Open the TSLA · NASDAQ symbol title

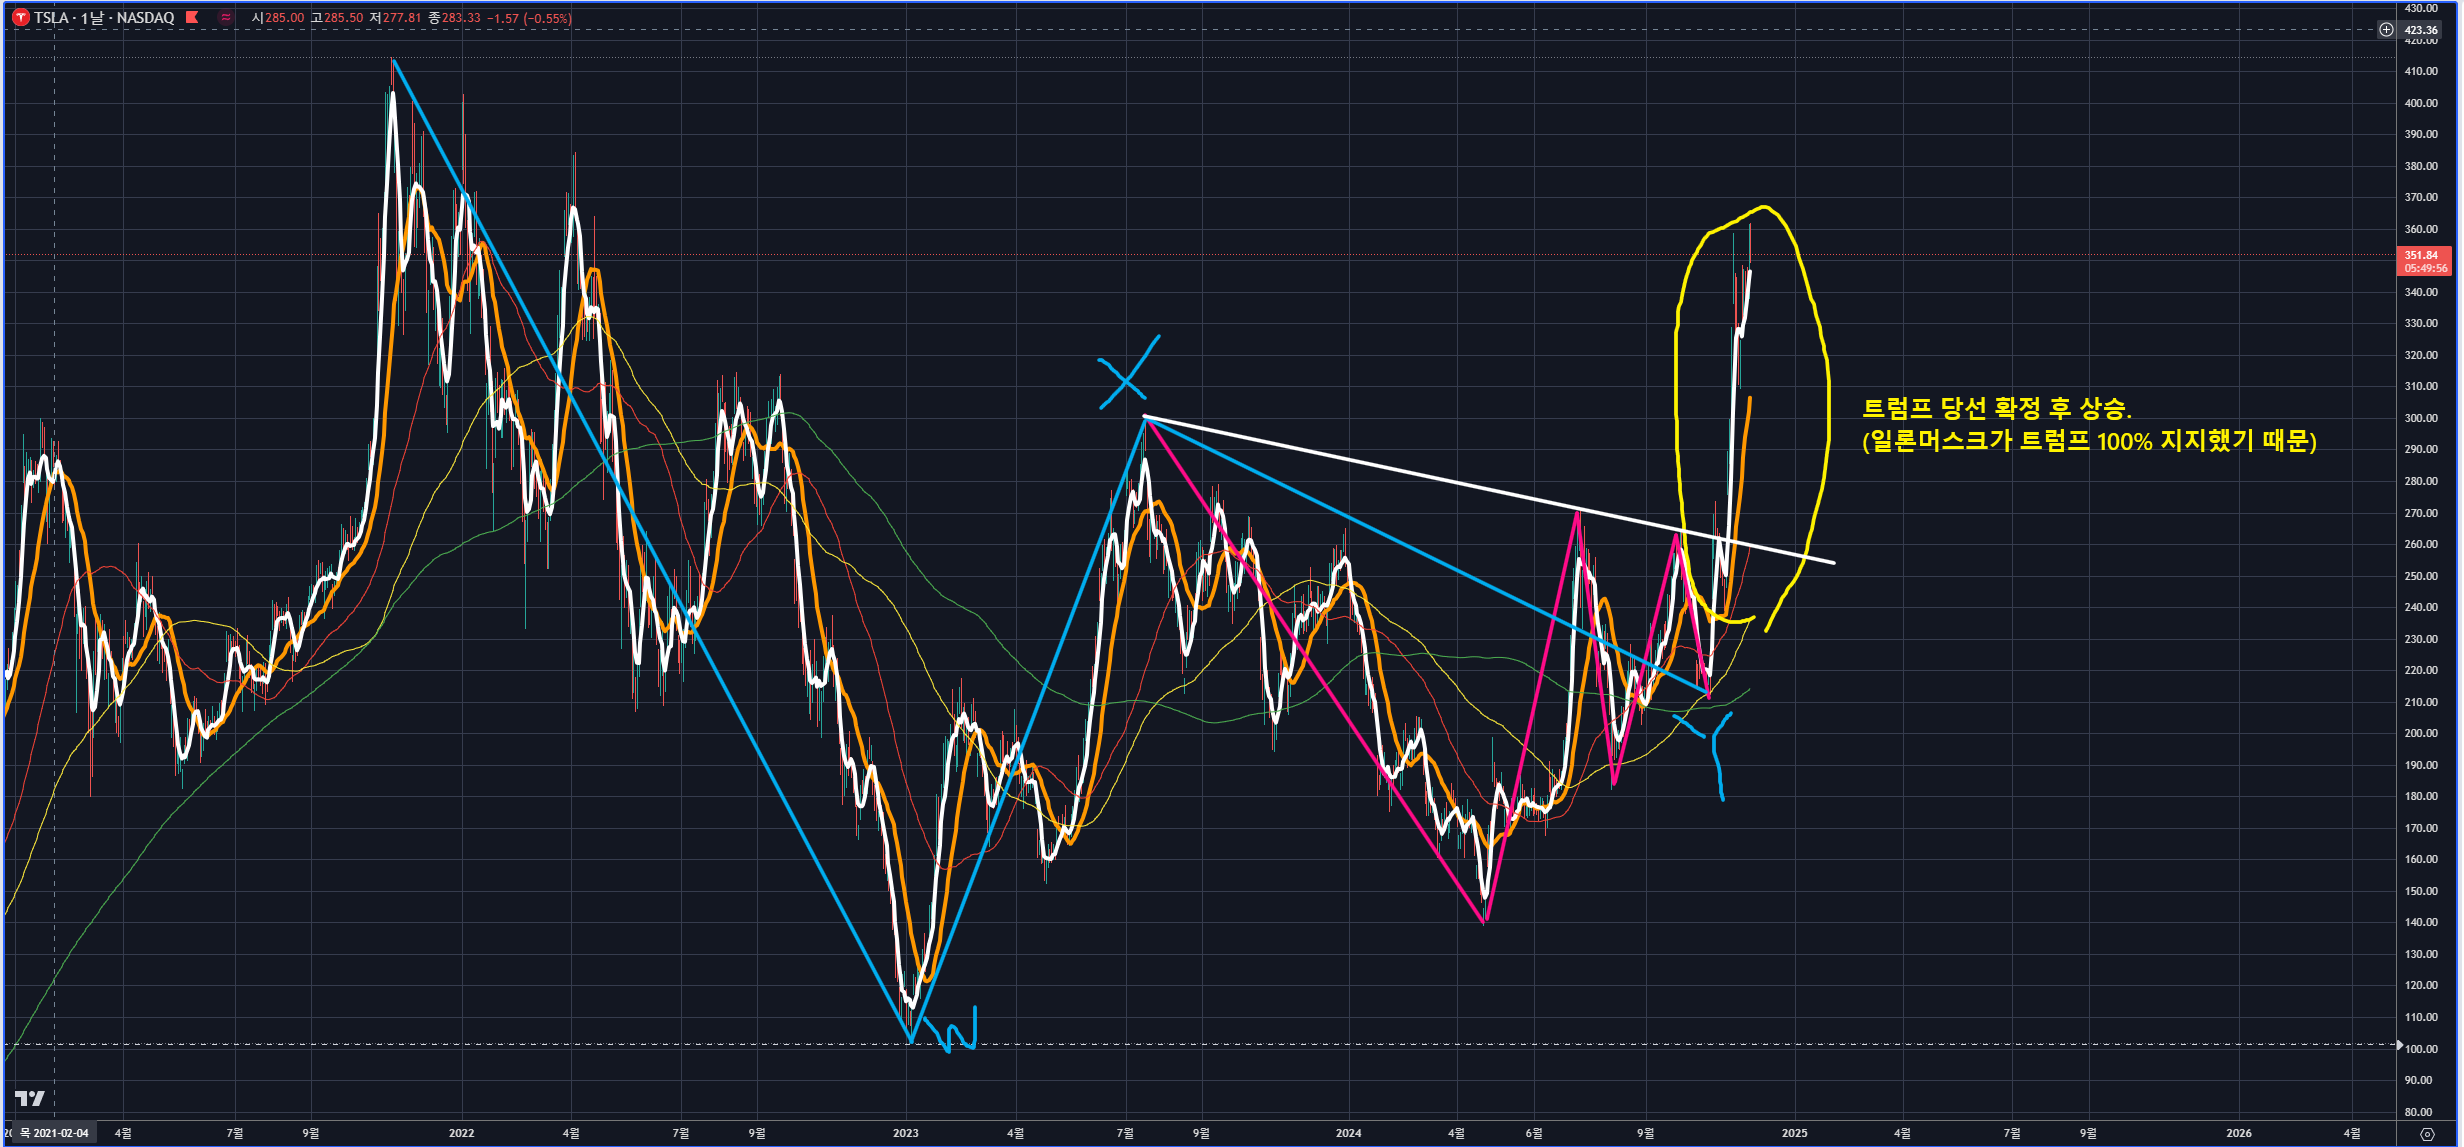click(104, 18)
